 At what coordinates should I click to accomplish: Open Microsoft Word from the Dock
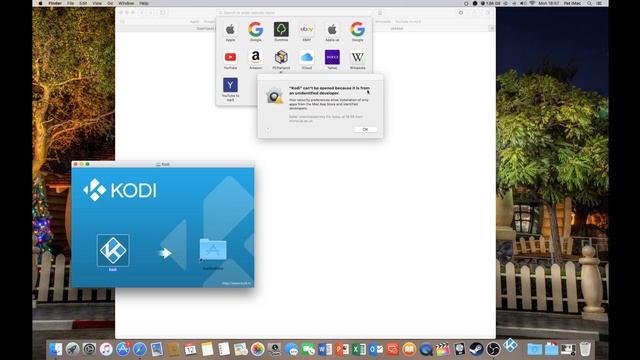pos(325,349)
